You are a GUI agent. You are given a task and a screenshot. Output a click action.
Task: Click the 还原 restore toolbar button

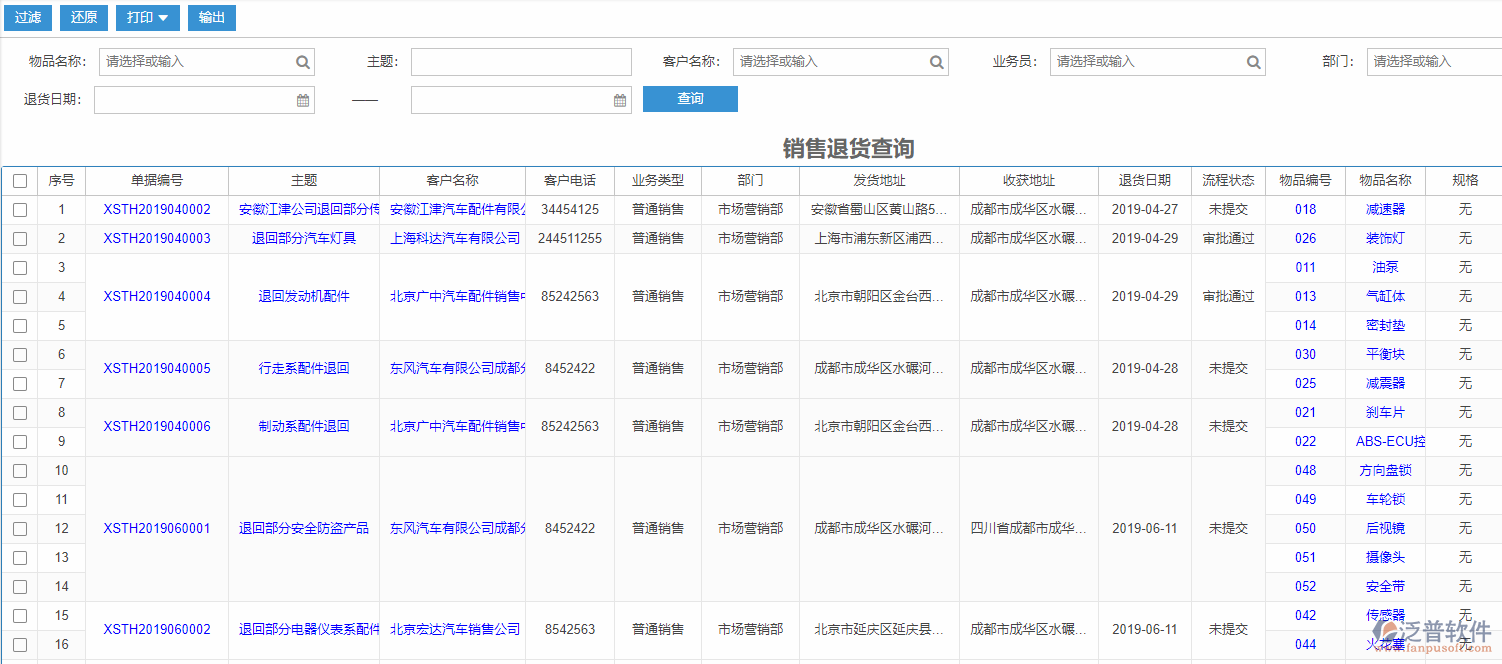point(83,17)
